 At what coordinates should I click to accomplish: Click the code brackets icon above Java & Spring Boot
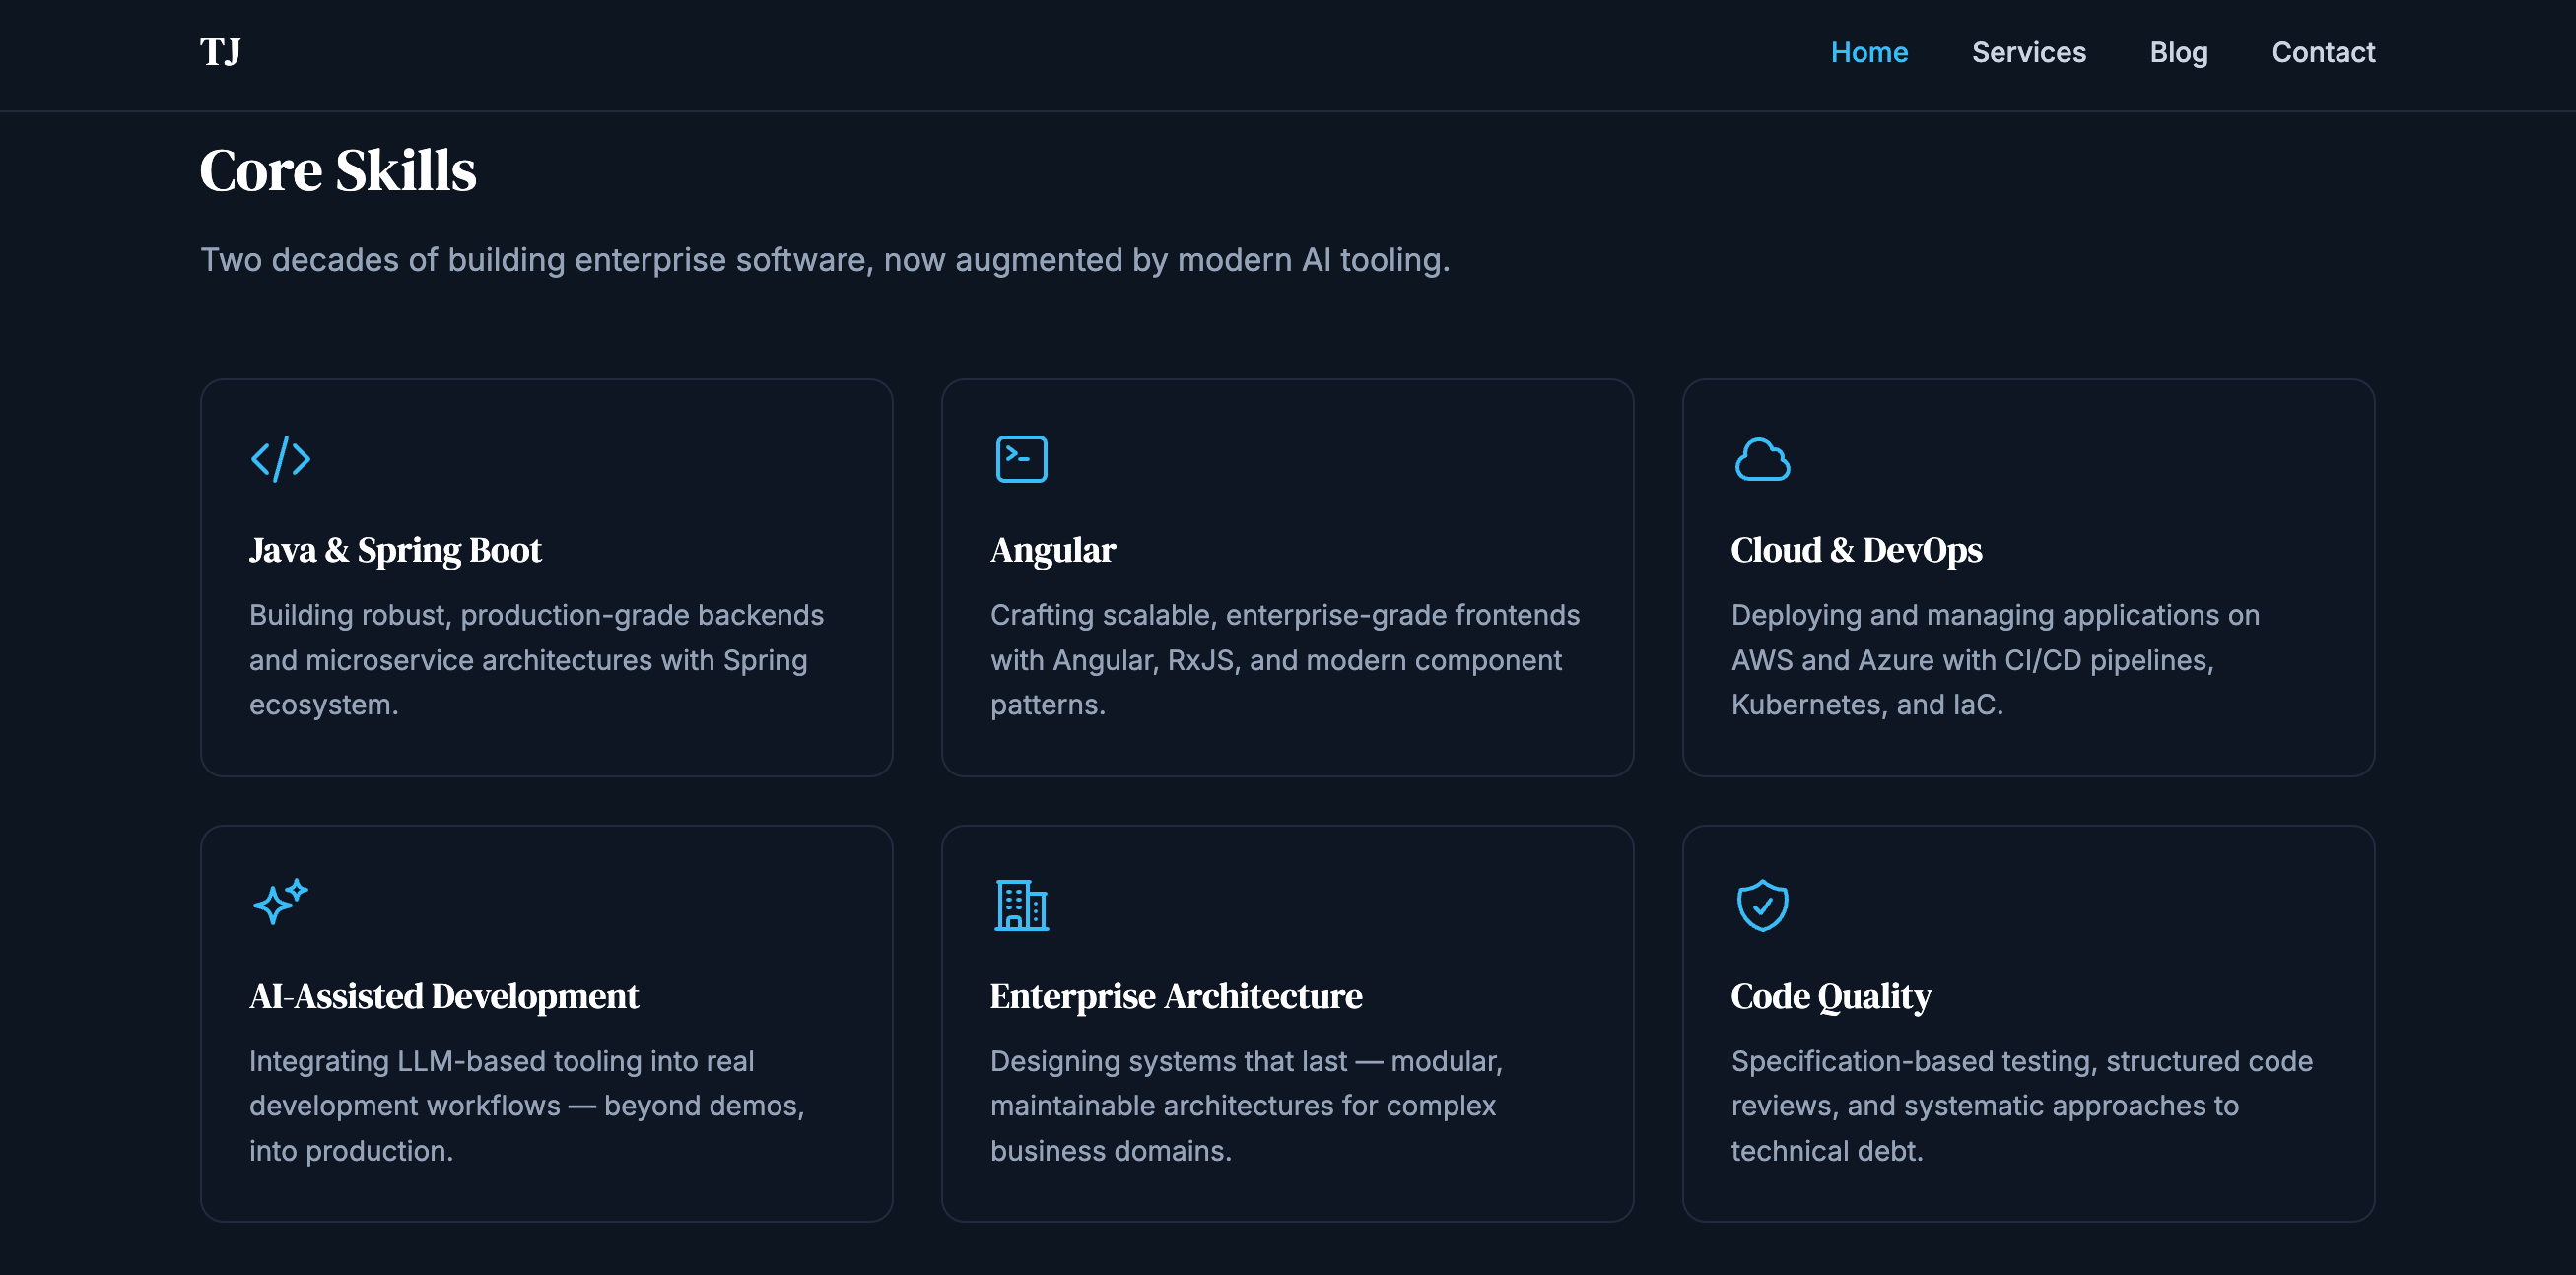point(280,459)
